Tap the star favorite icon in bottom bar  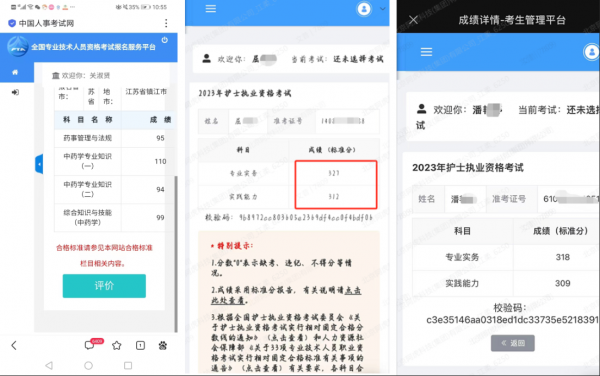(117, 346)
